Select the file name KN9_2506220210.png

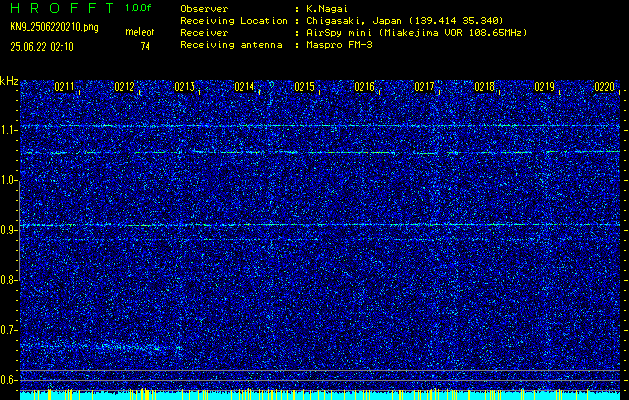click(54, 27)
